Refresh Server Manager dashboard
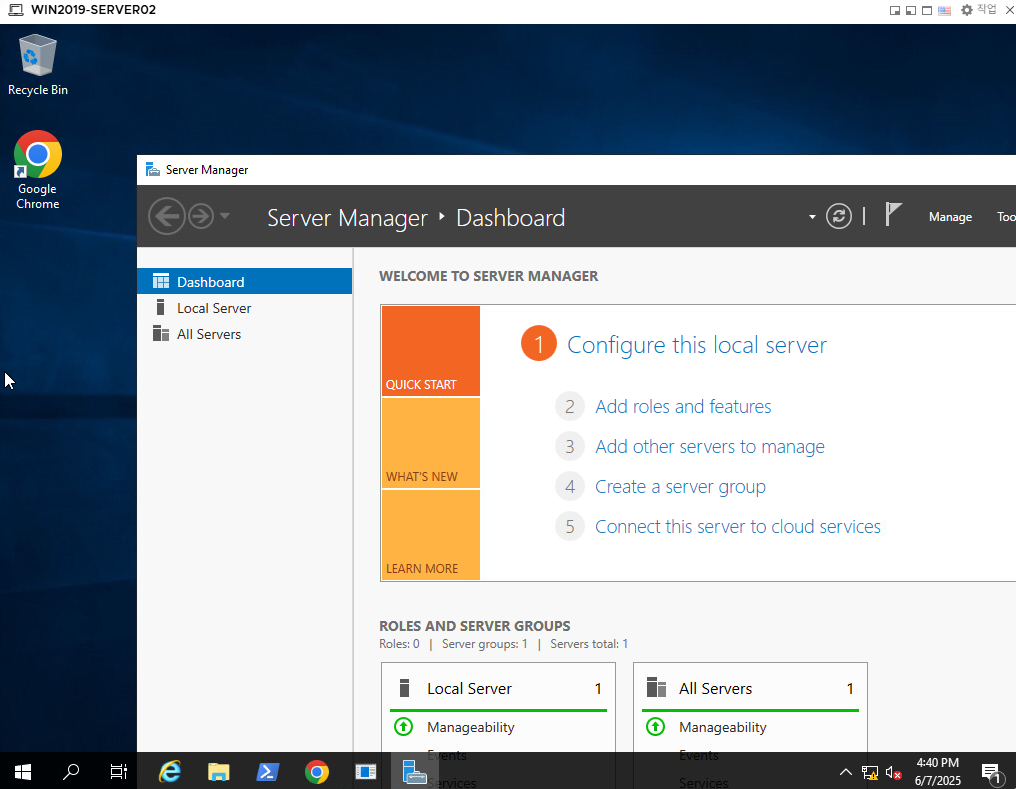This screenshot has width=1016, height=789. tap(838, 216)
